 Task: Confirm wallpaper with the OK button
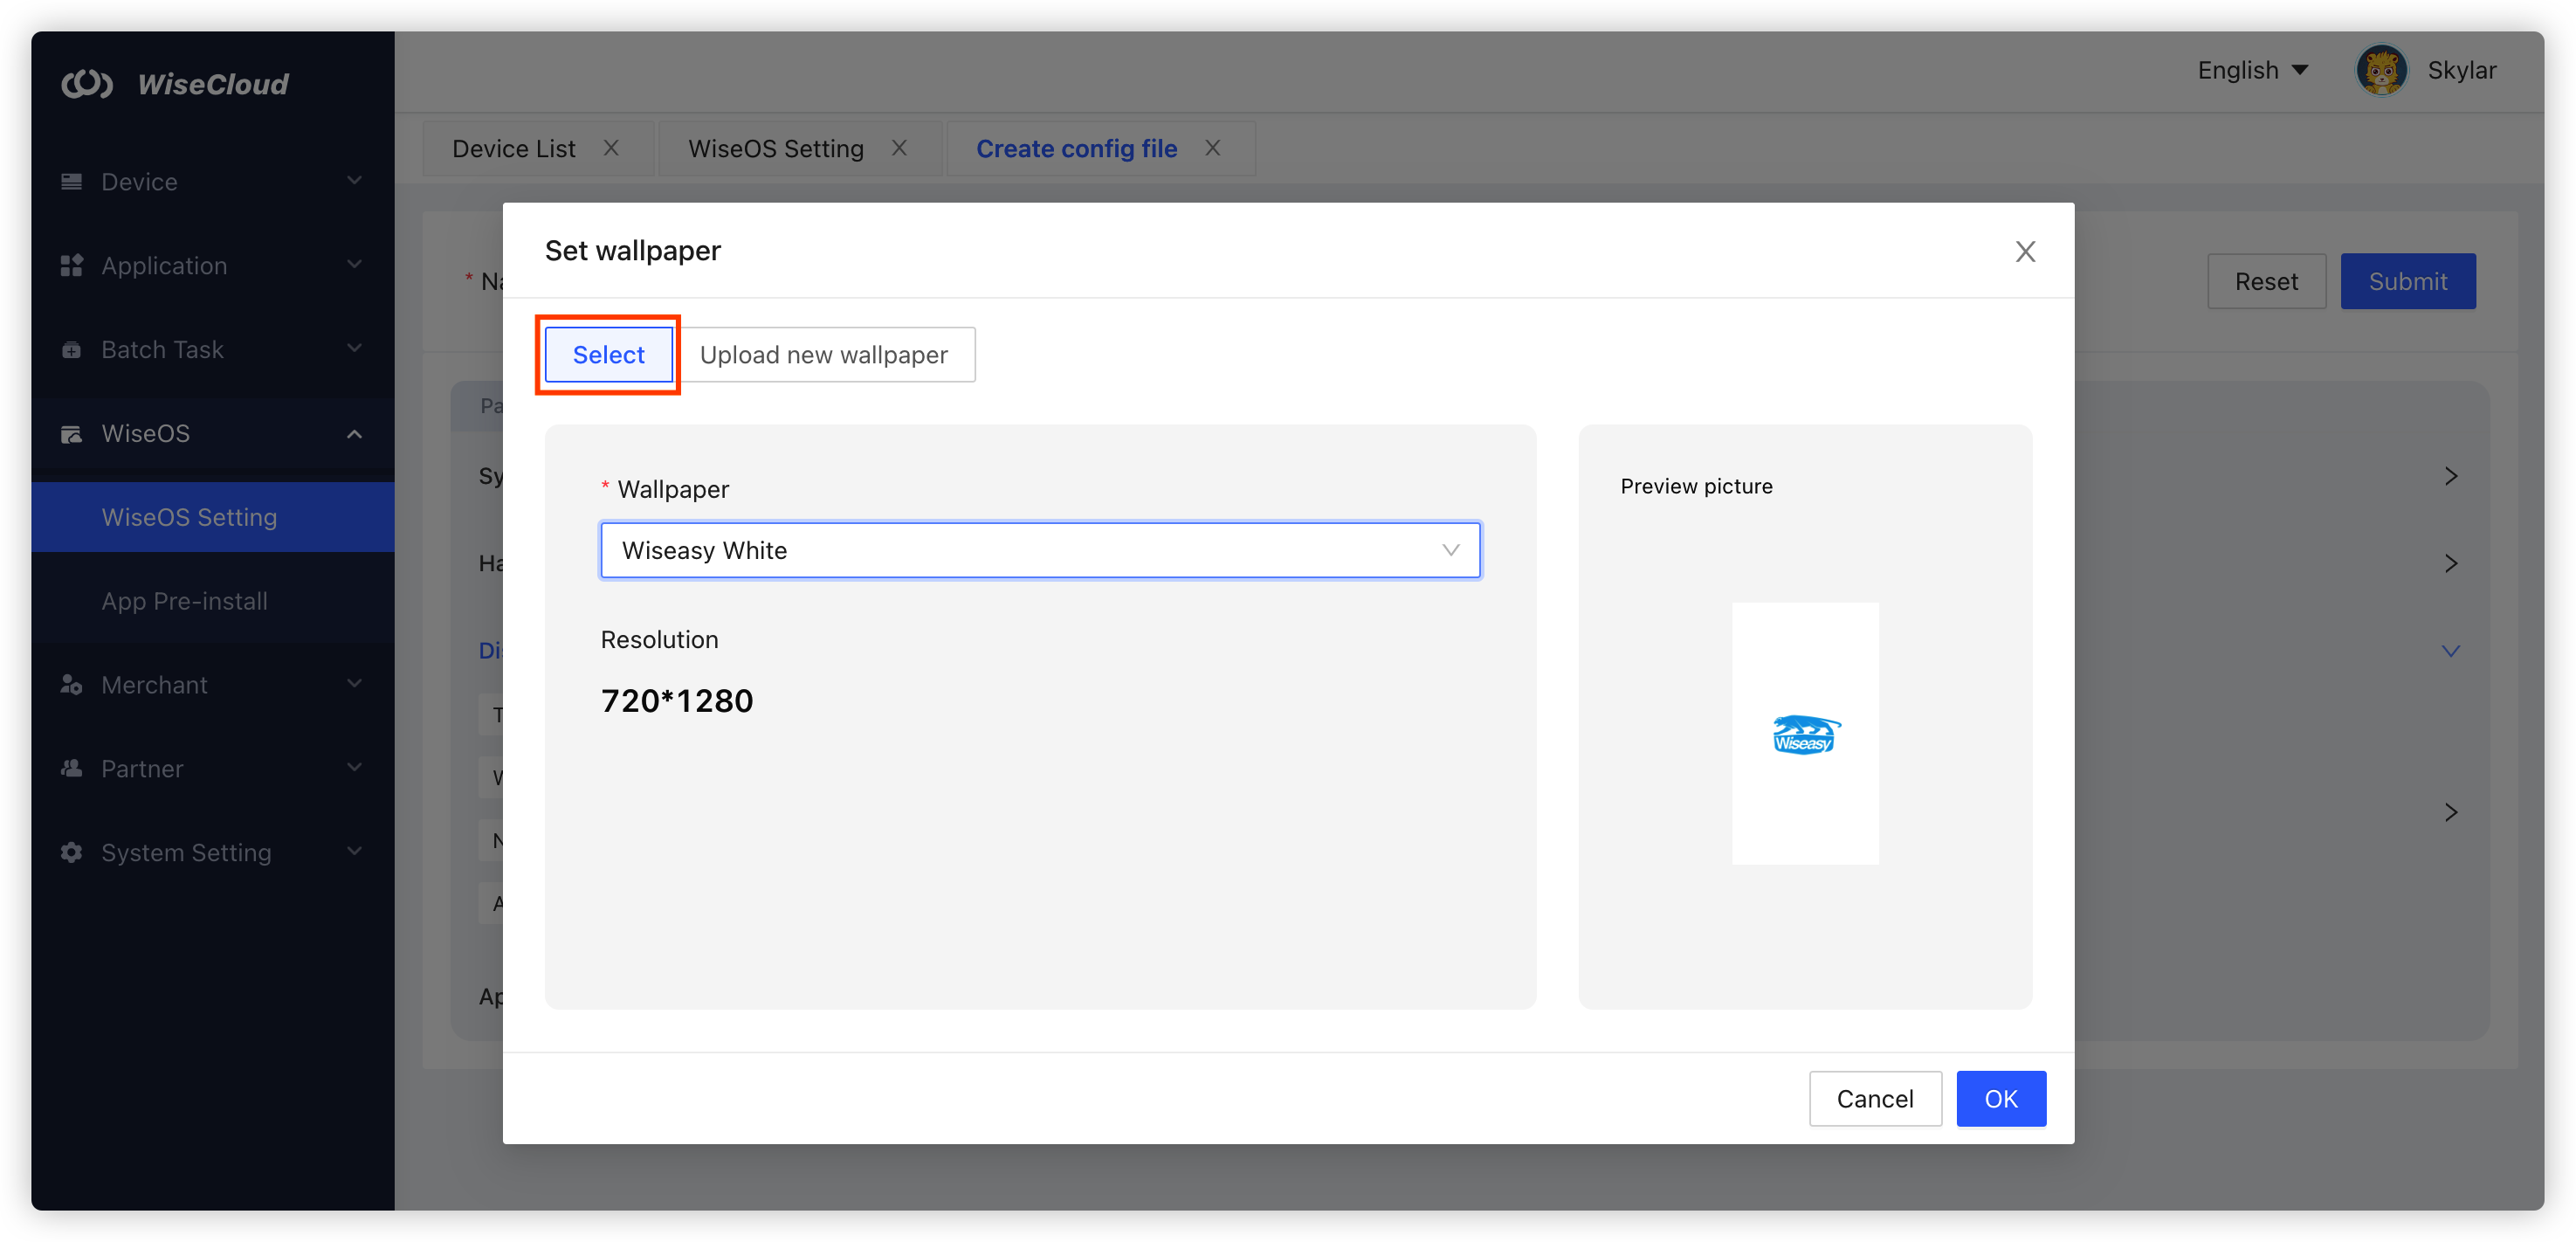point(2000,1098)
